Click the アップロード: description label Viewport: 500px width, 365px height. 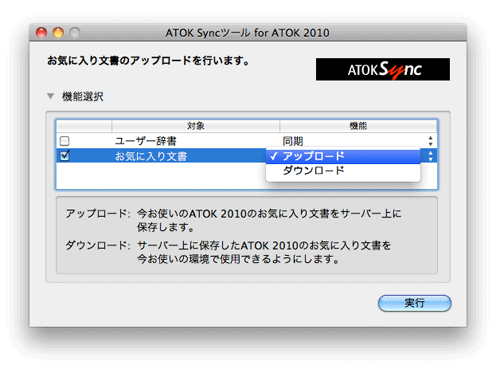(98, 213)
